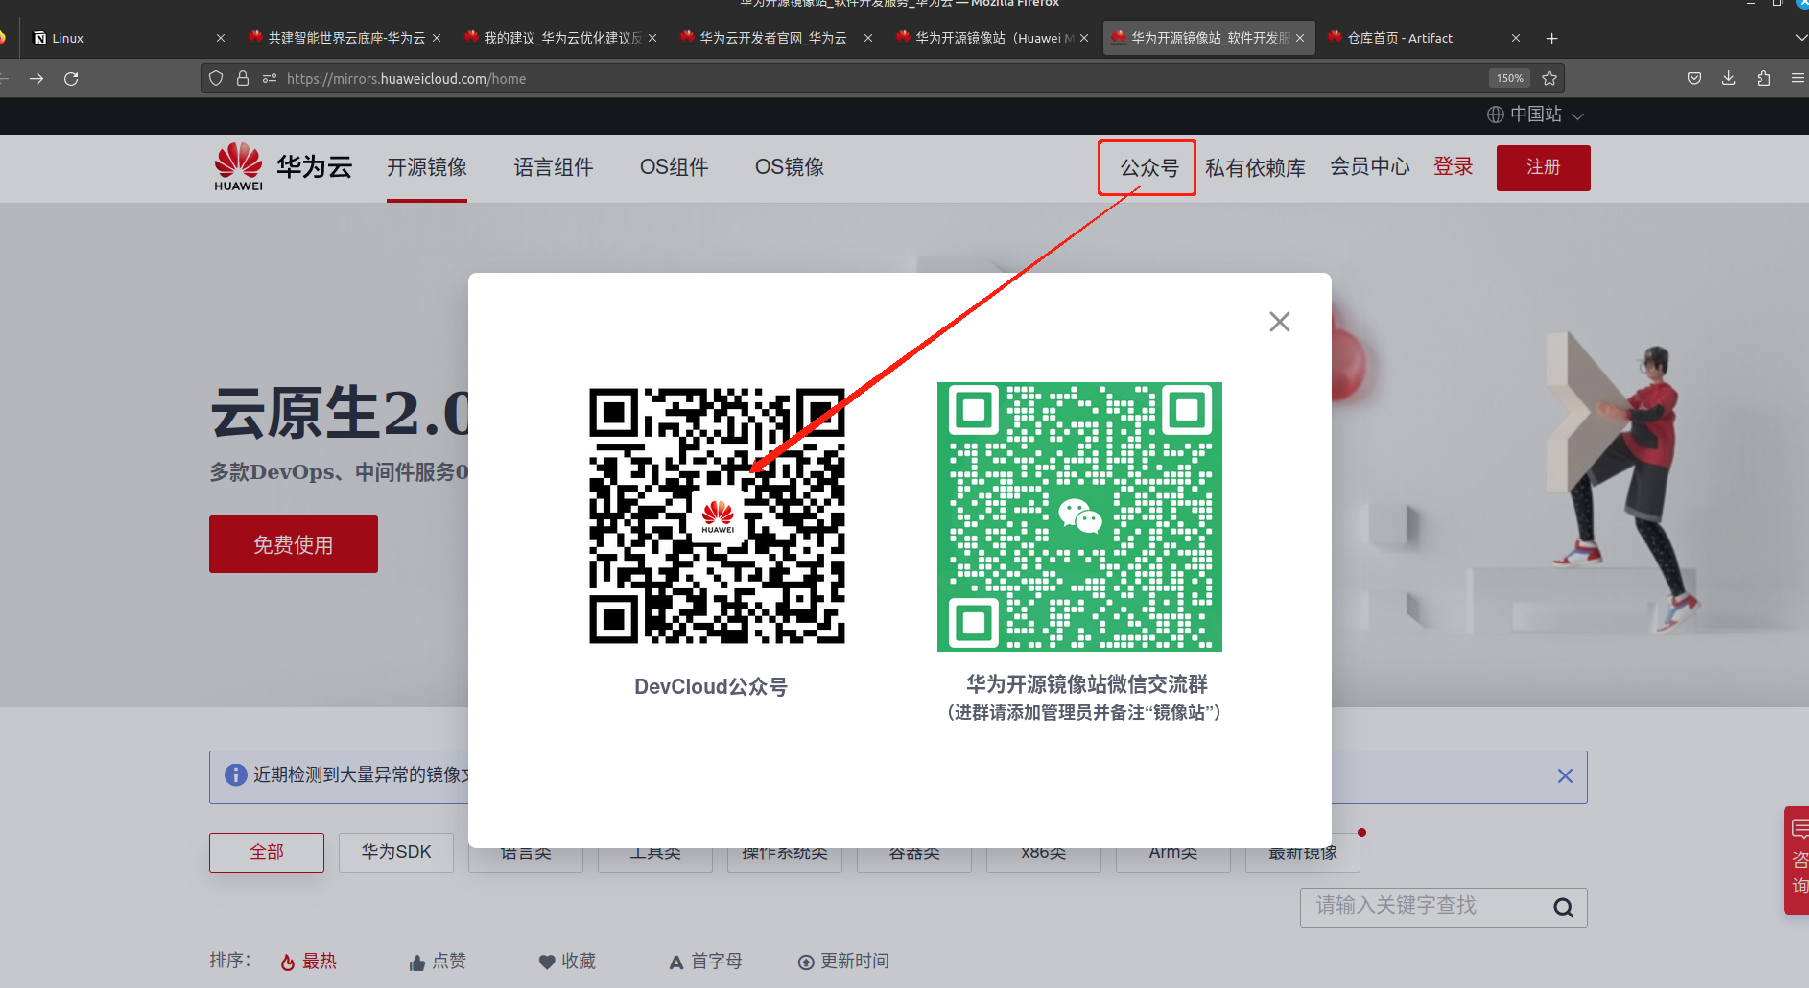Image resolution: width=1809 pixels, height=988 pixels.
Task: Click the 登录 login link
Action: (1453, 167)
